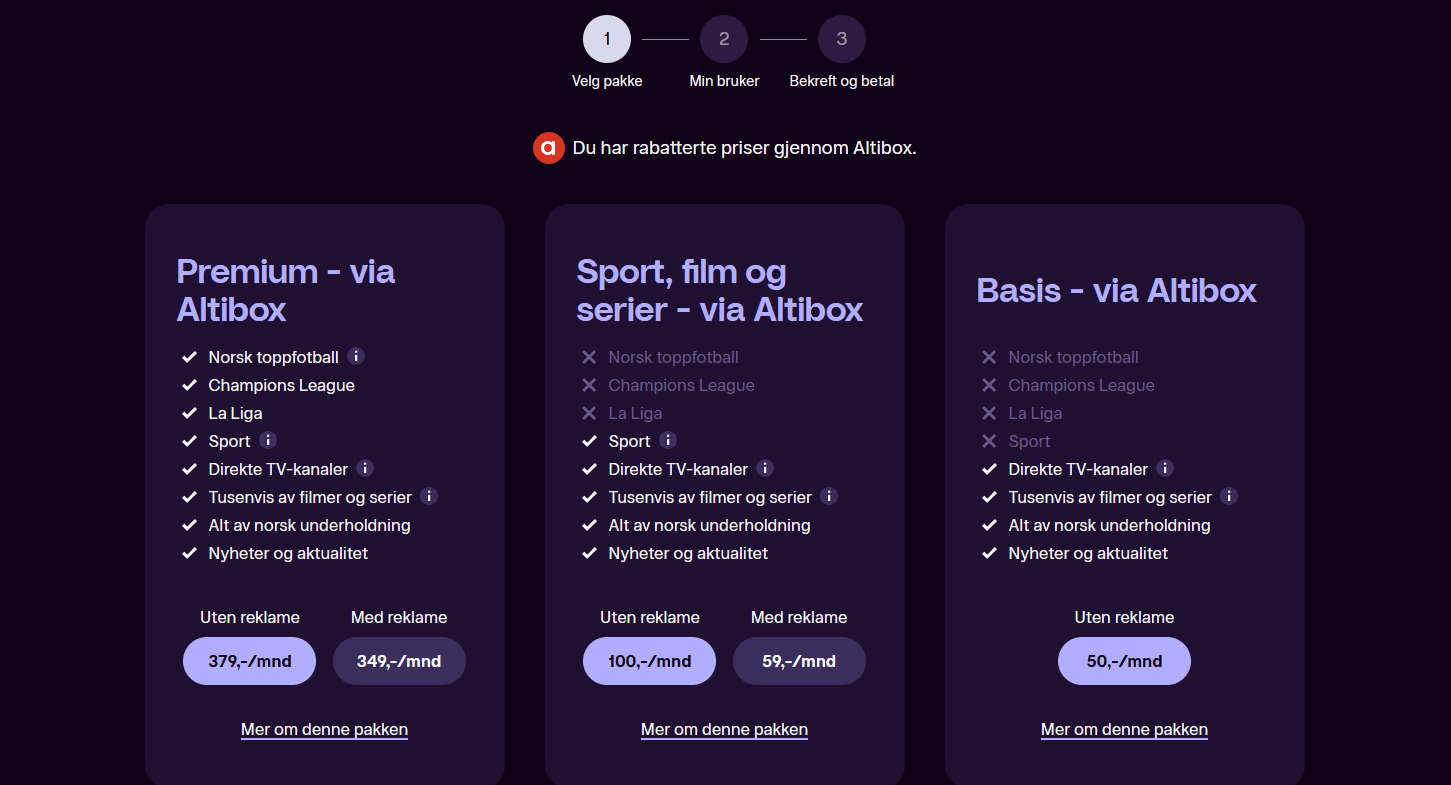Screen dimensions: 1451x785
Task: Click crossed-out Sport in Basis card
Action: pyautogui.click(x=1029, y=441)
